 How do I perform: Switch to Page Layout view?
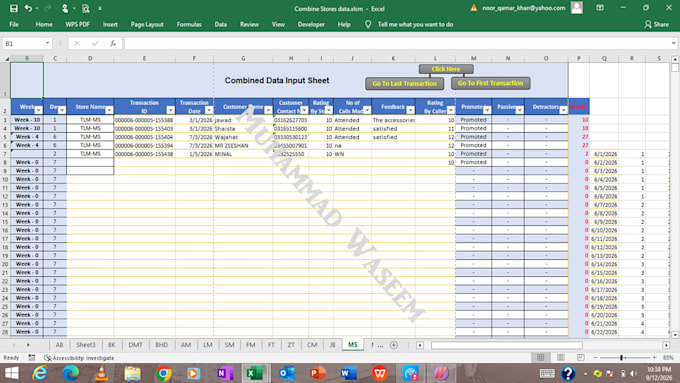560,357
